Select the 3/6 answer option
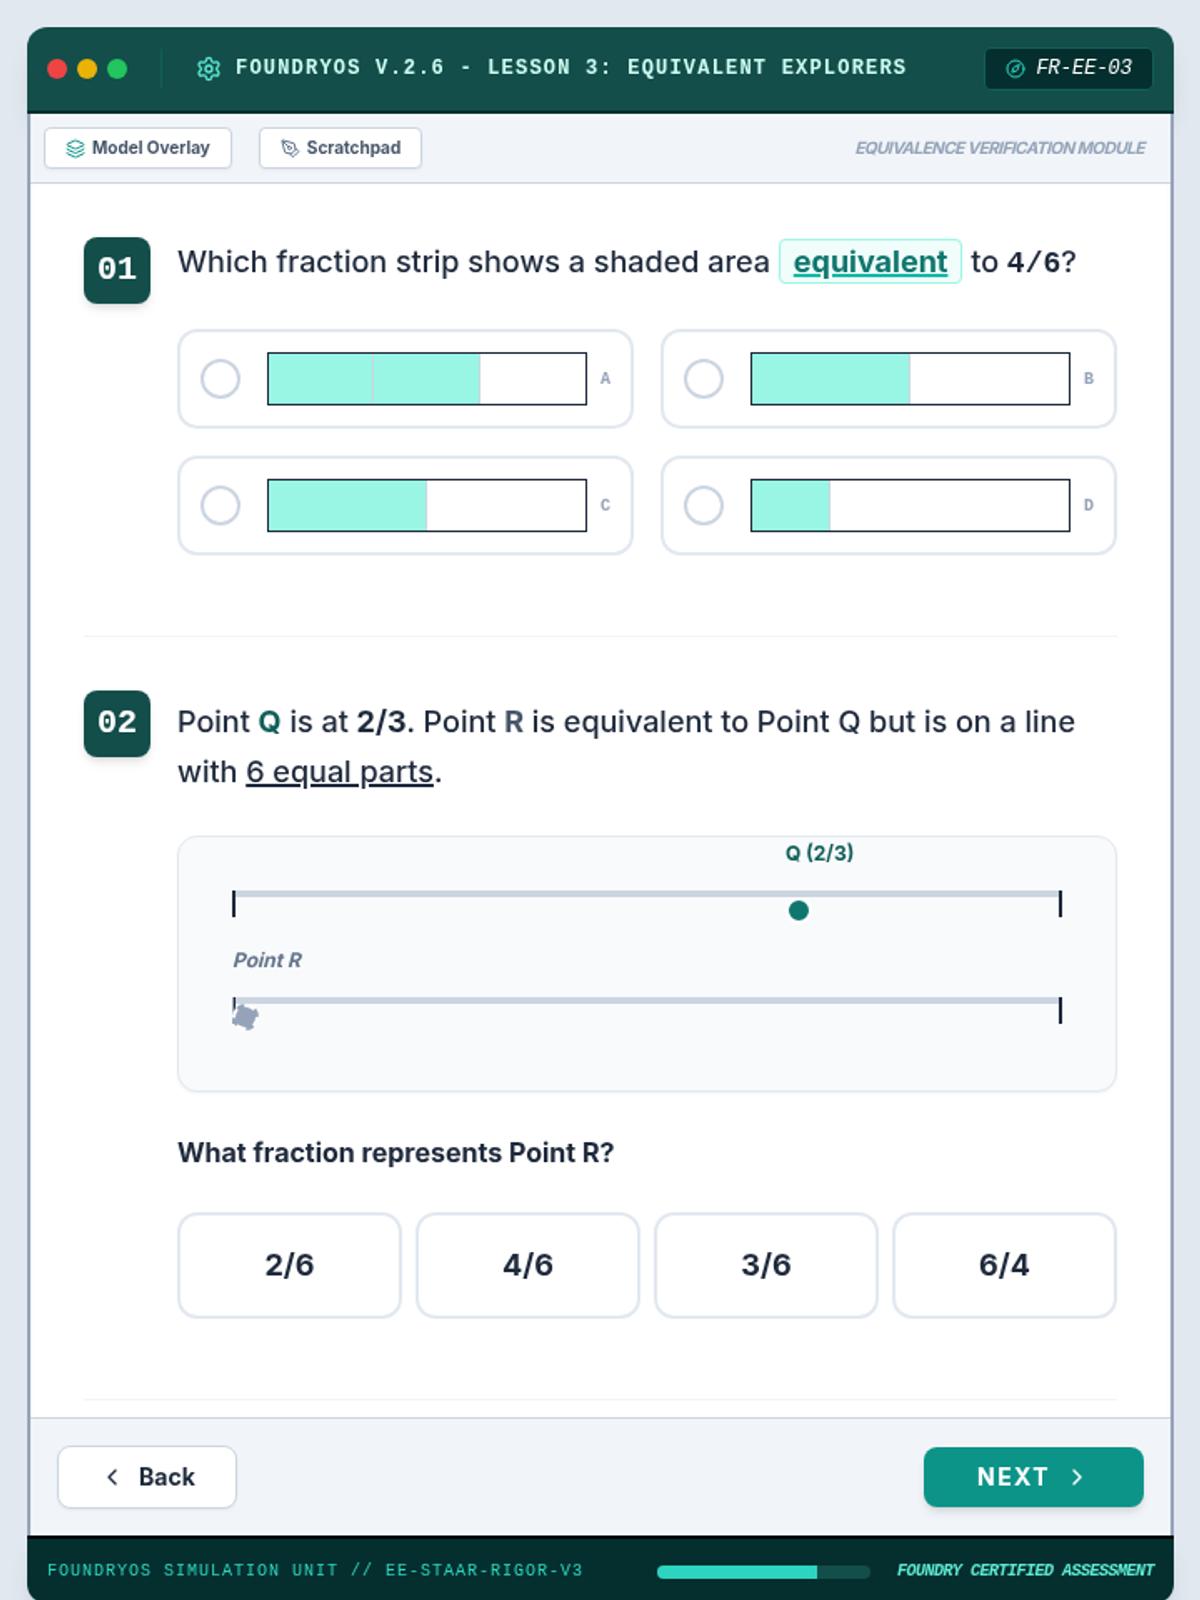Viewport: 1200px width, 1600px height. 766,1265
